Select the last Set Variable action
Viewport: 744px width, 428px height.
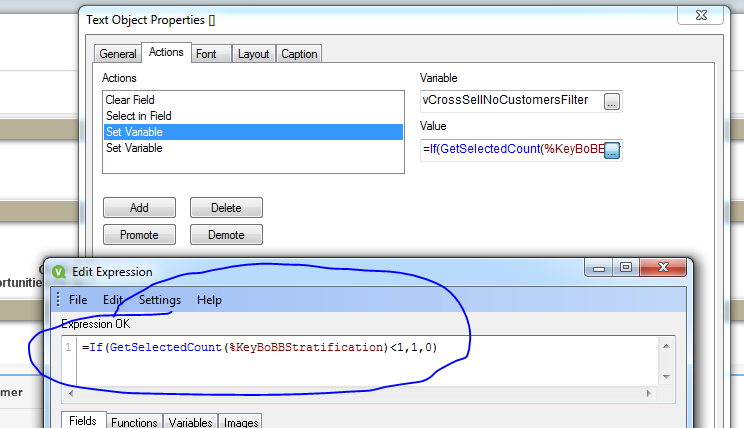(253, 148)
